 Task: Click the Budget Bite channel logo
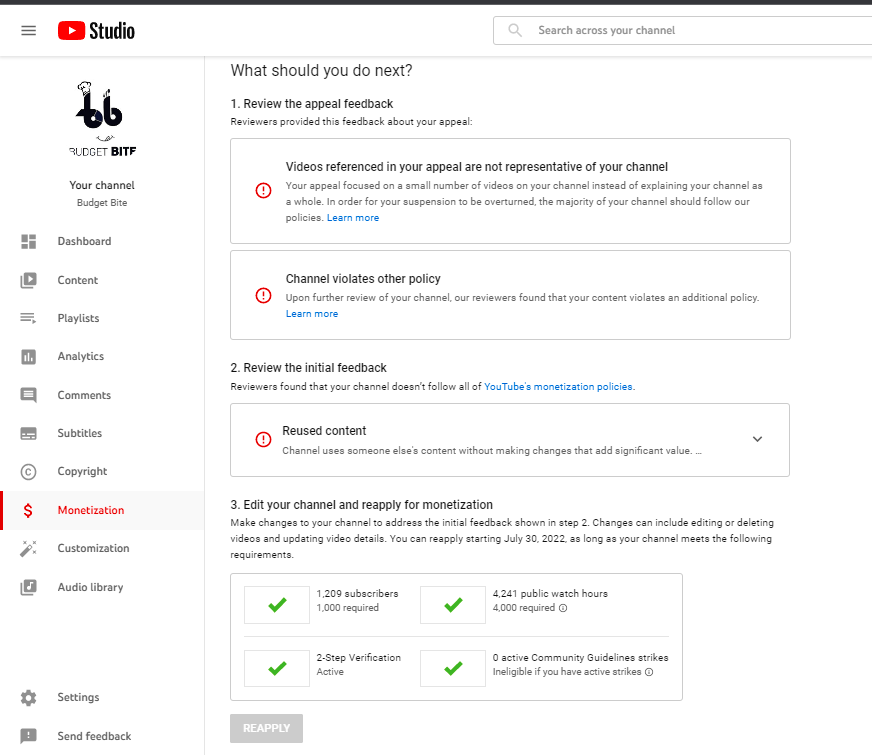102,120
